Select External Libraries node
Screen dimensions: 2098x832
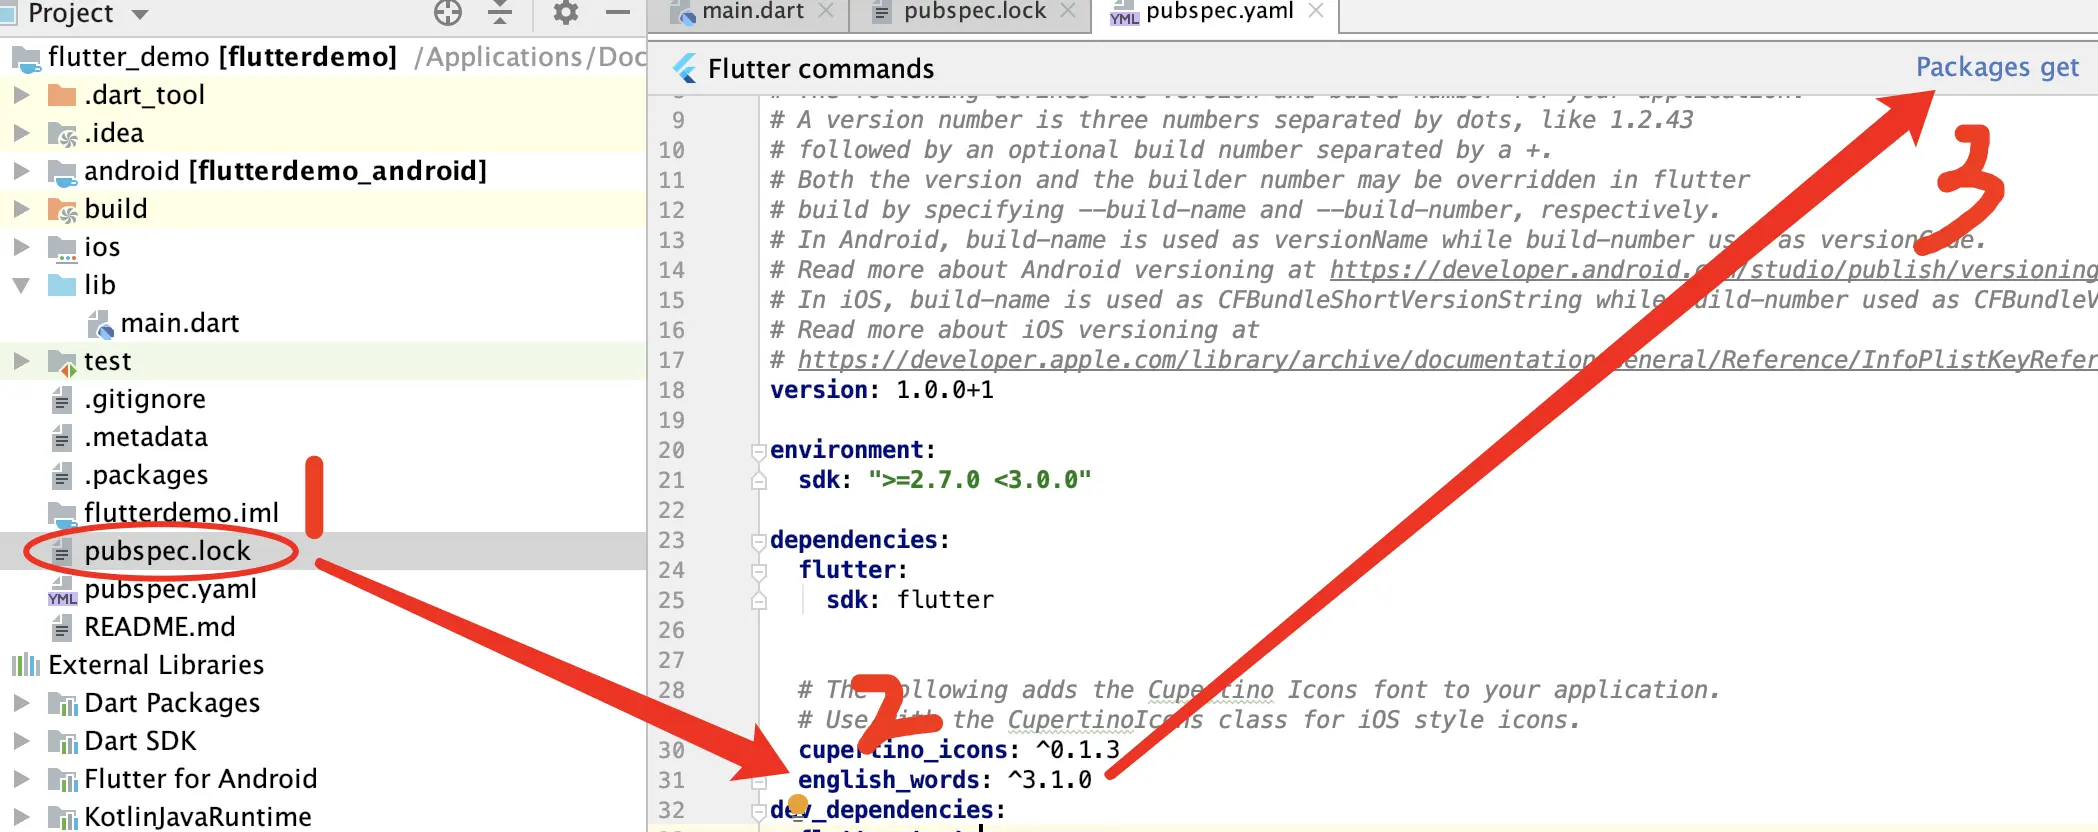[x=156, y=665]
